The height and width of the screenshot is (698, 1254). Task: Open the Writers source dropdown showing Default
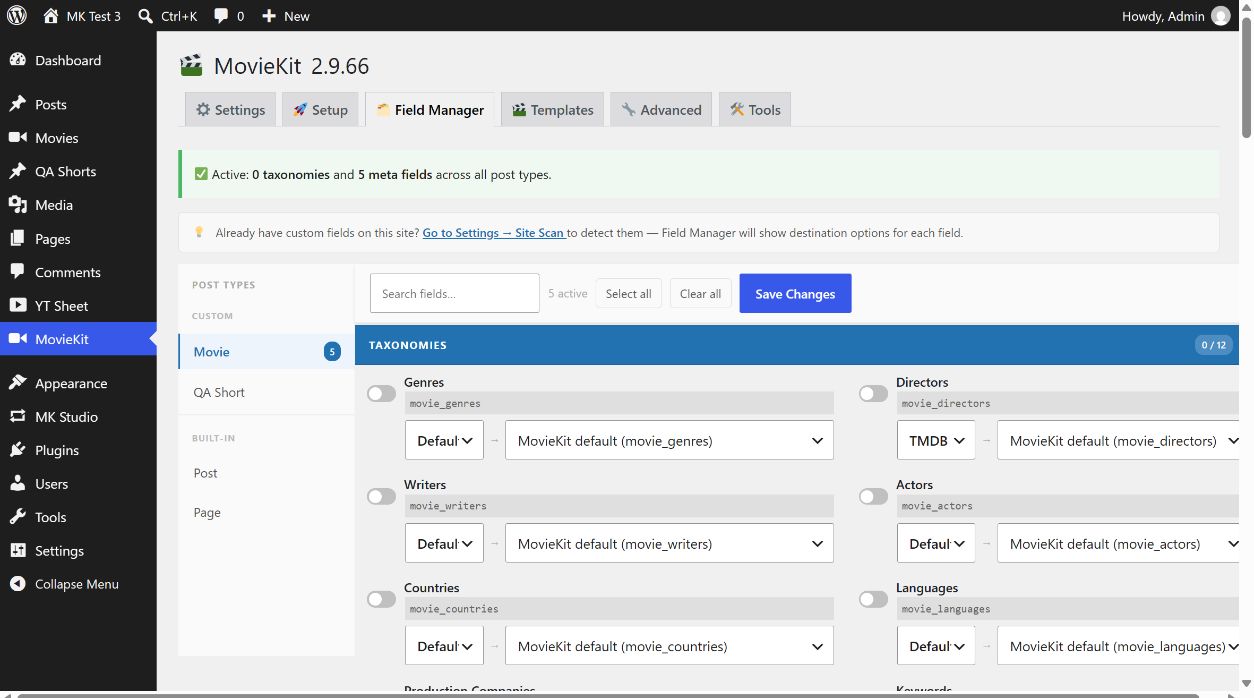[444, 544]
